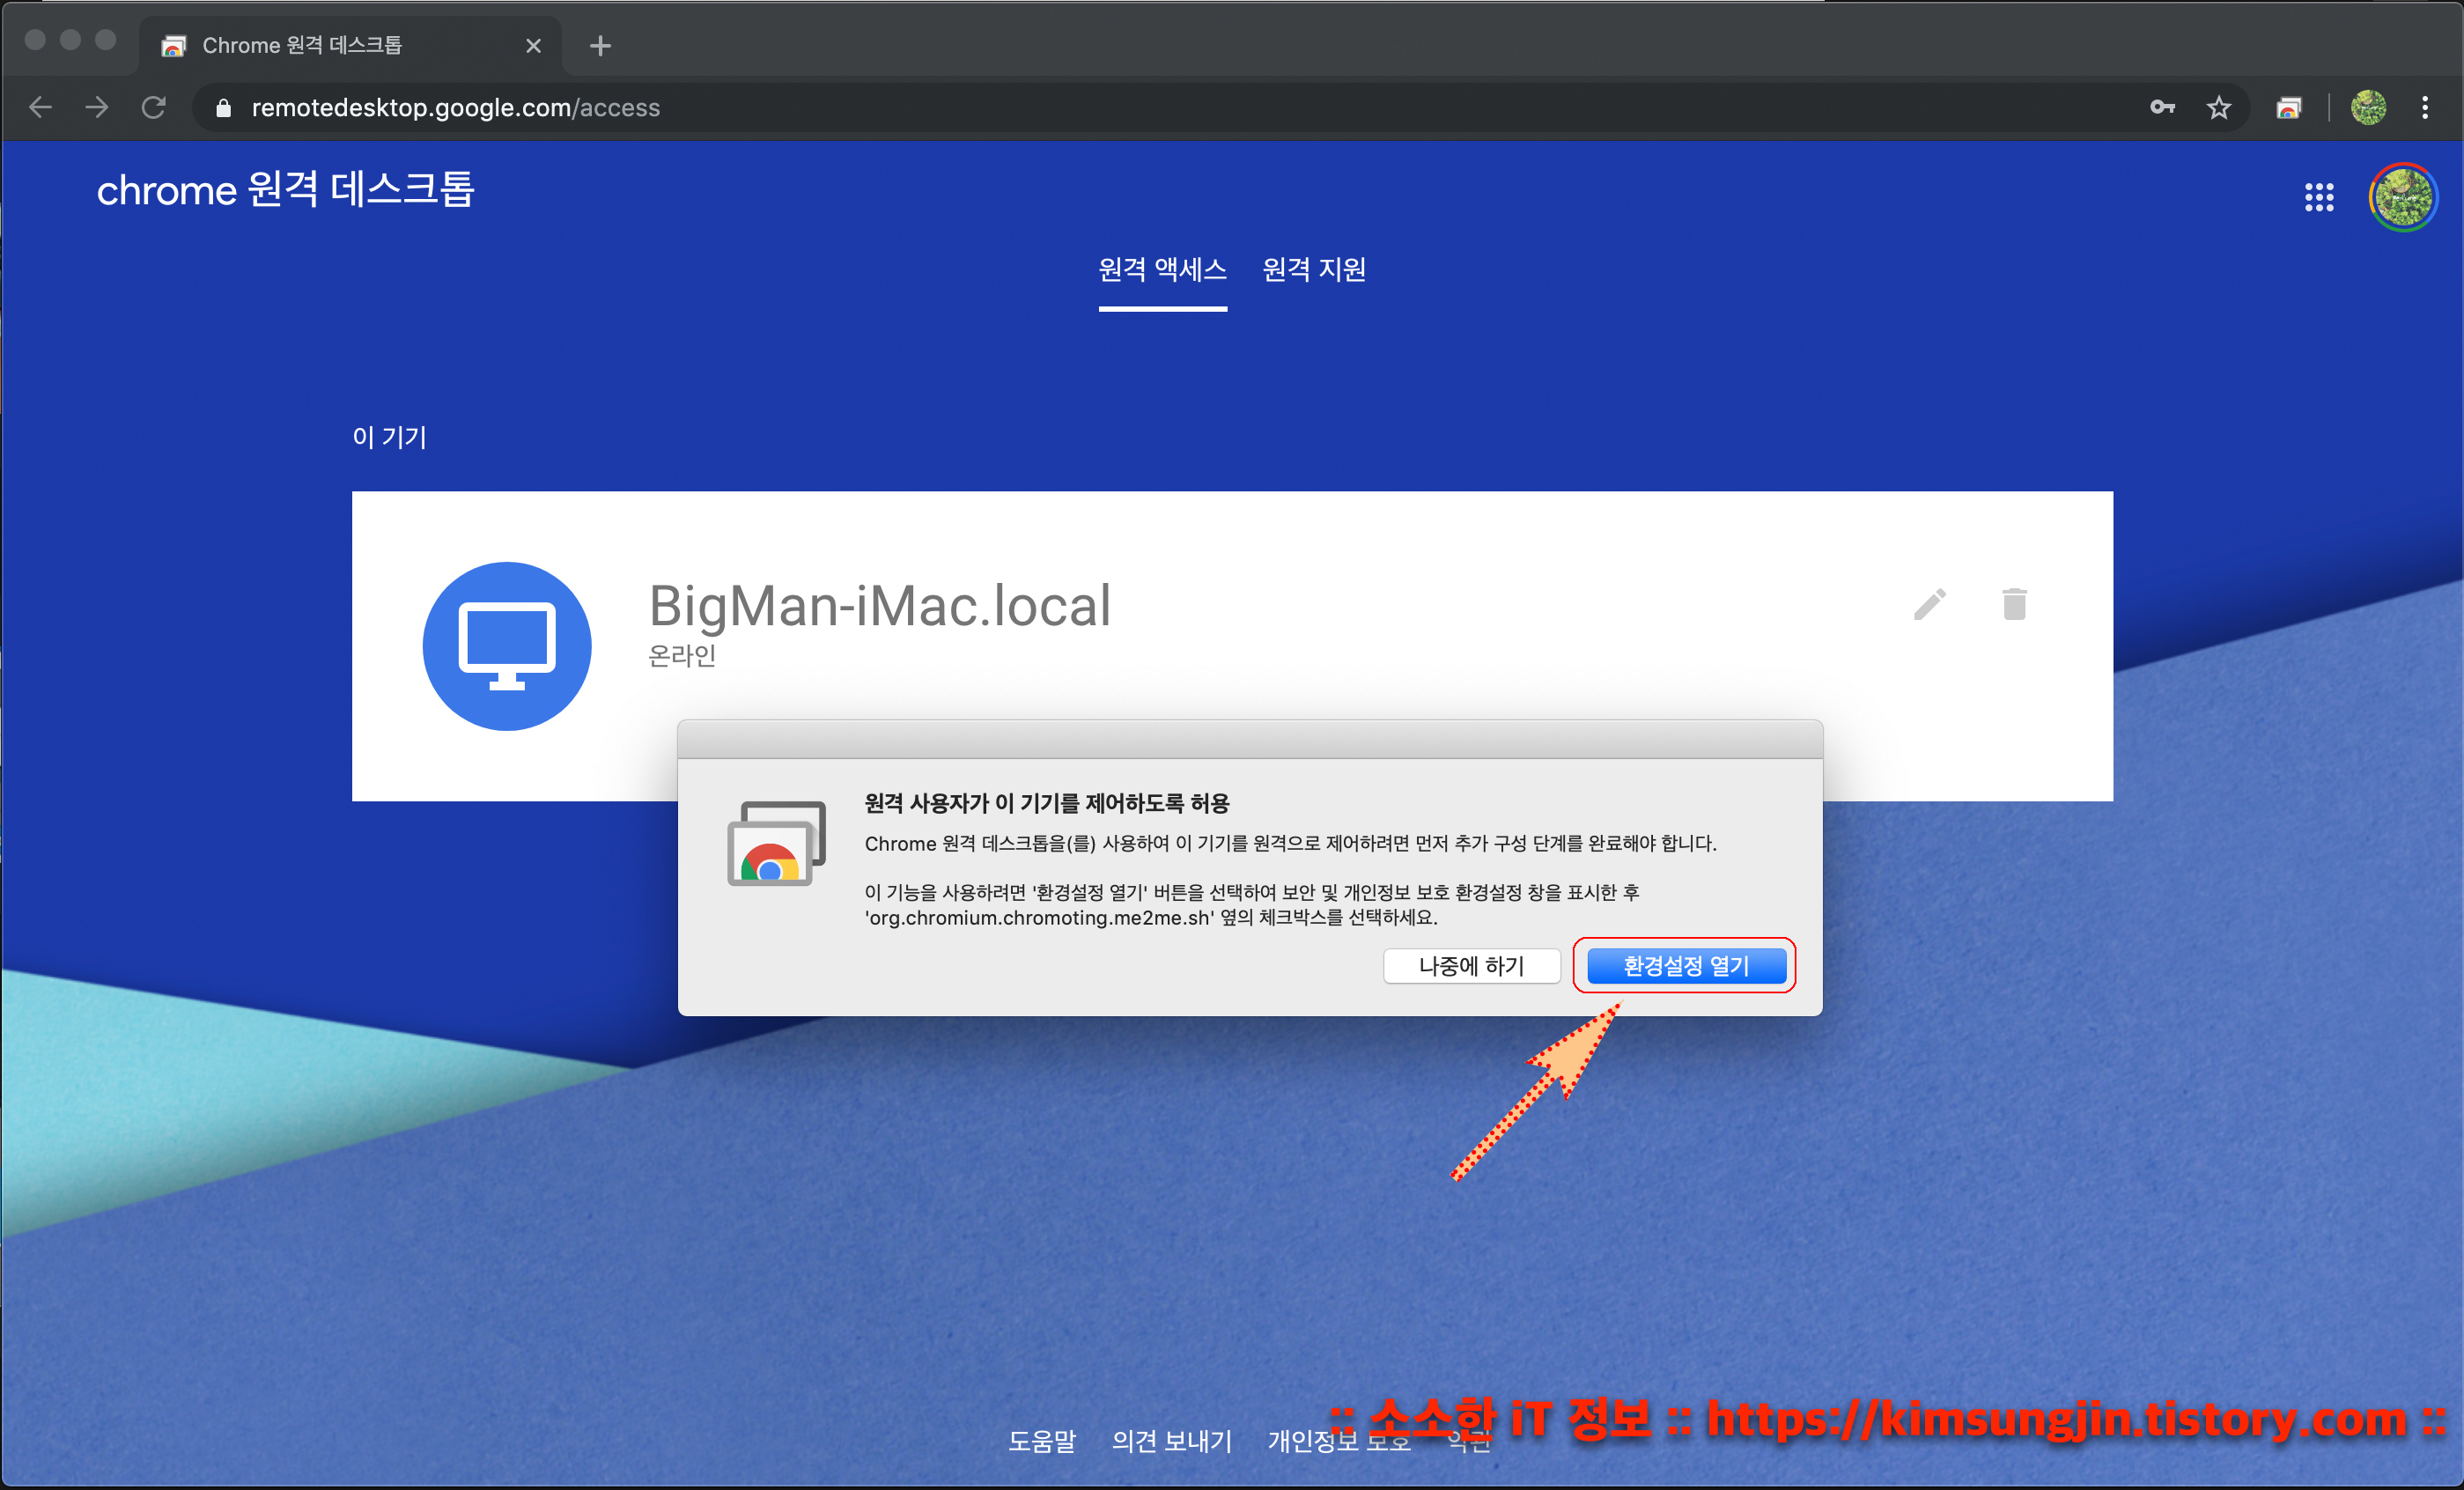Click the browser reload button
This screenshot has height=1490, width=2464.
pyautogui.click(x=153, y=108)
